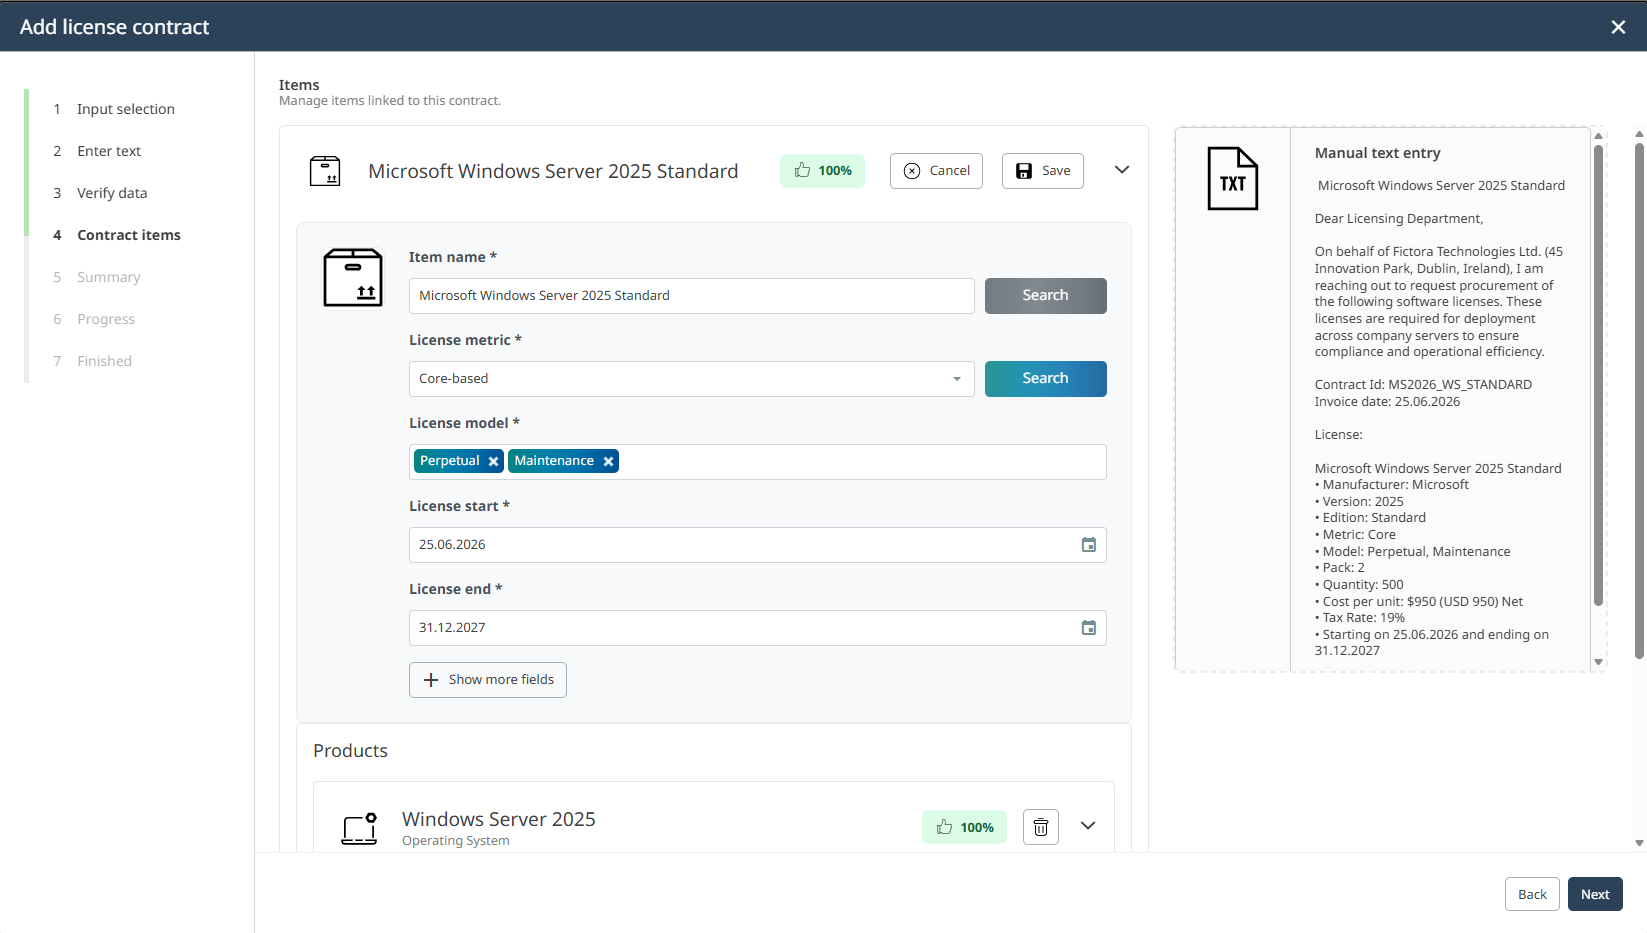The image size is (1647, 933).
Task: Remove the Maintenance license model tag
Action: (x=608, y=461)
